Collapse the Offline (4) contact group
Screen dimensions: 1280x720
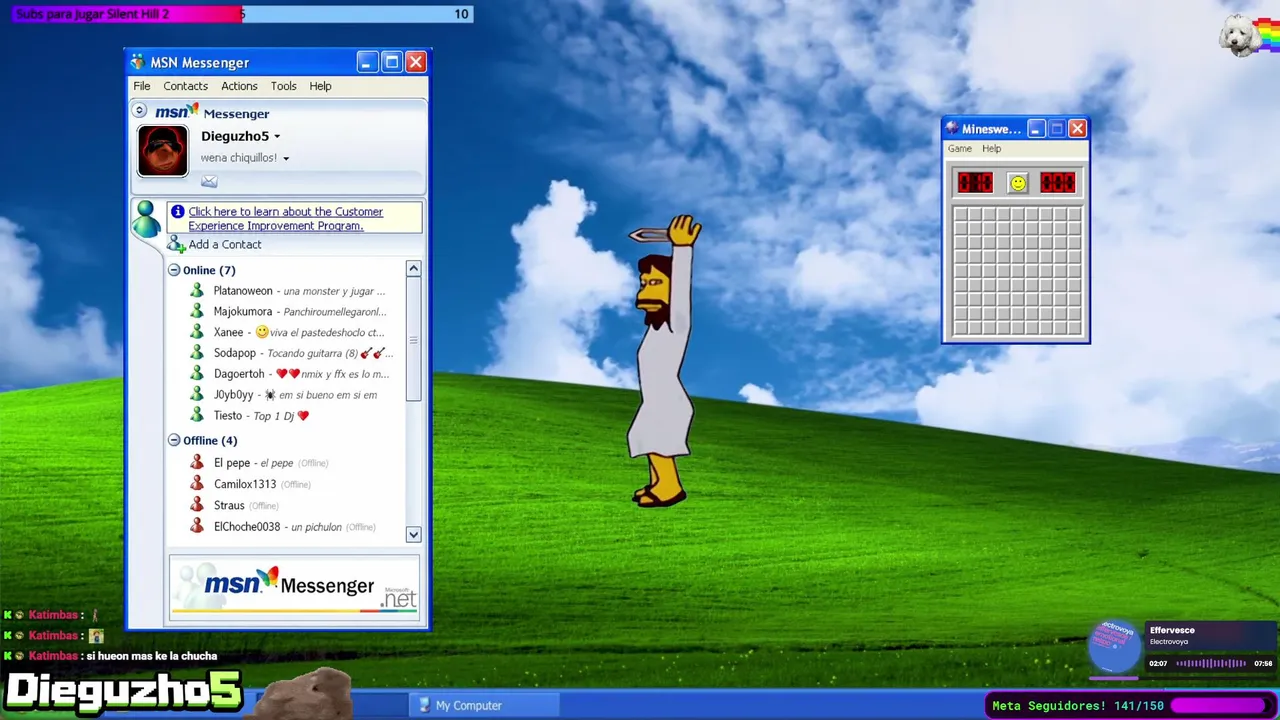(x=174, y=440)
